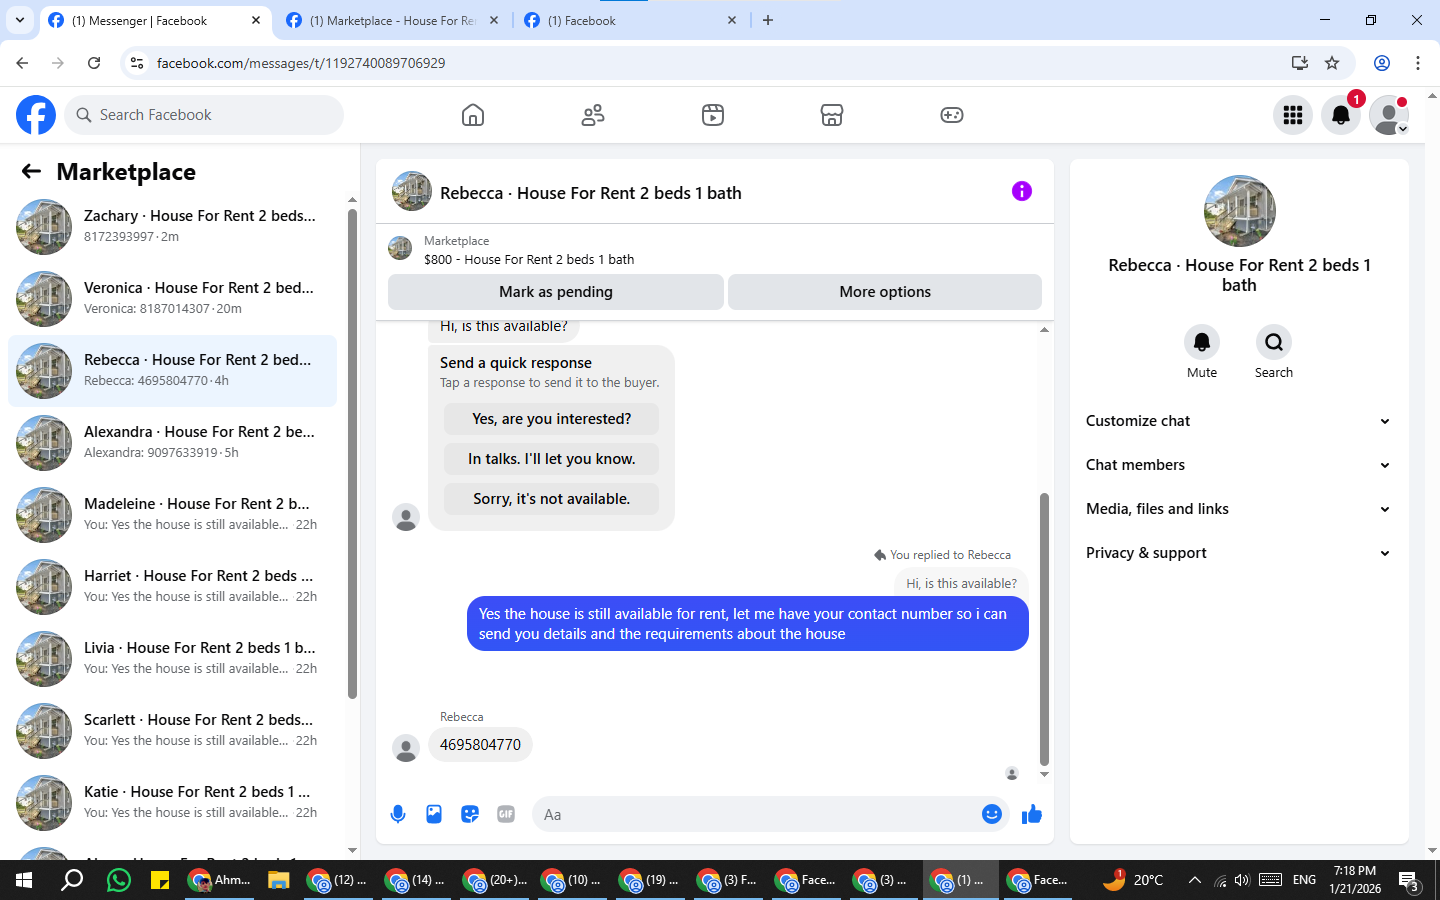Switch to the Messenger | Facebook tab
This screenshot has height=900, width=1440.
coord(155,20)
